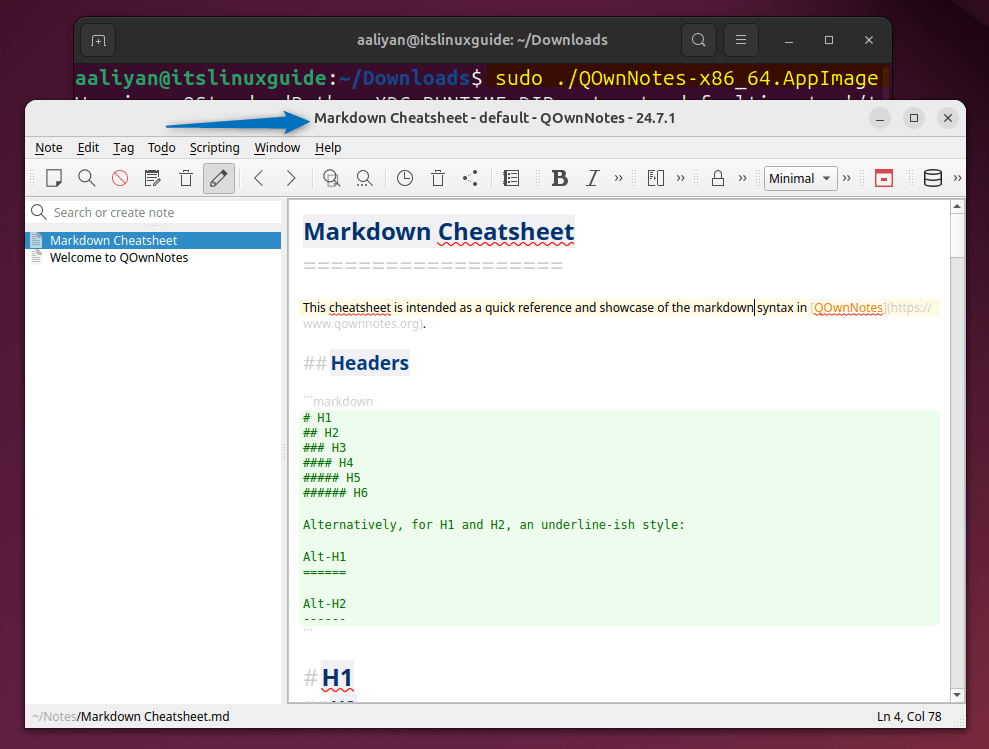Expand the chevron after the lock icon
989x749 pixels.
[x=743, y=178]
